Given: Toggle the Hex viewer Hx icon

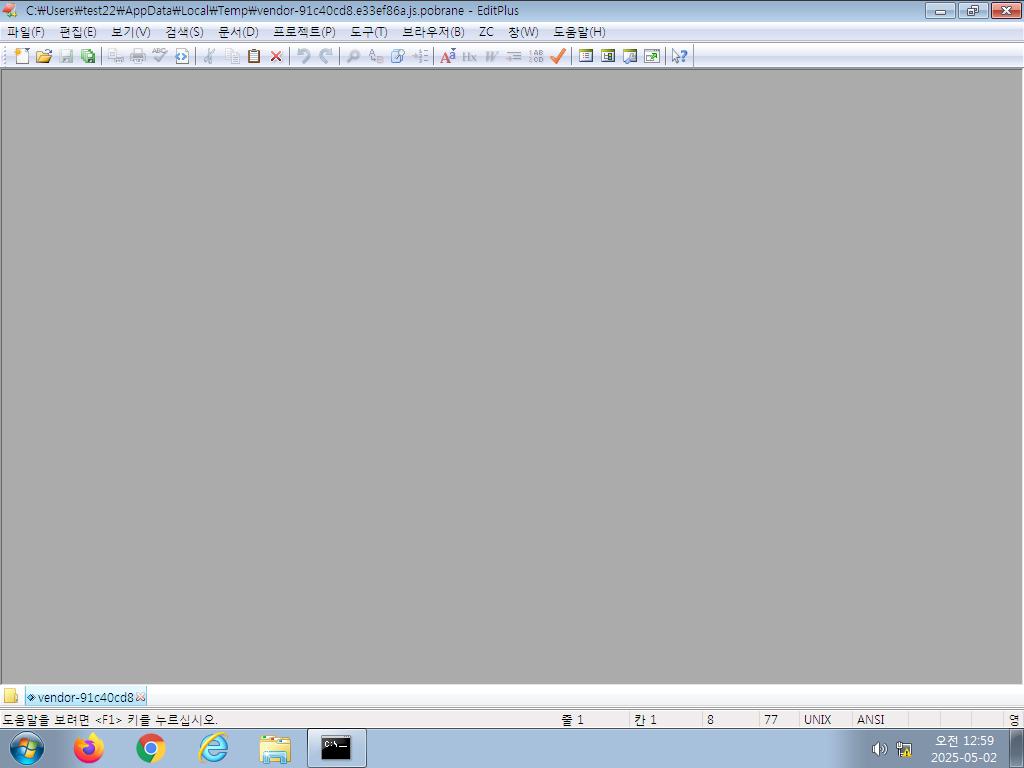Looking at the screenshot, I should pyautogui.click(x=470, y=56).
